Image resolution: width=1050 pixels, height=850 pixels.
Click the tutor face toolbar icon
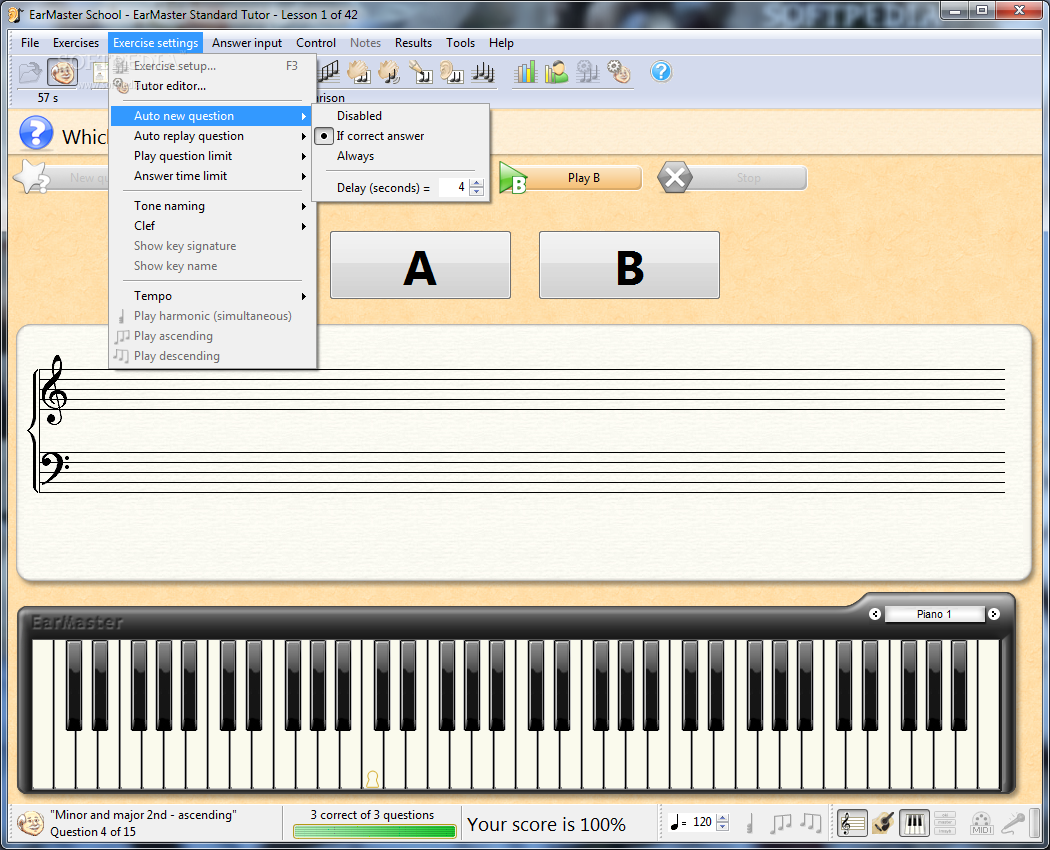pyautogui.click(x=62, y=72)
